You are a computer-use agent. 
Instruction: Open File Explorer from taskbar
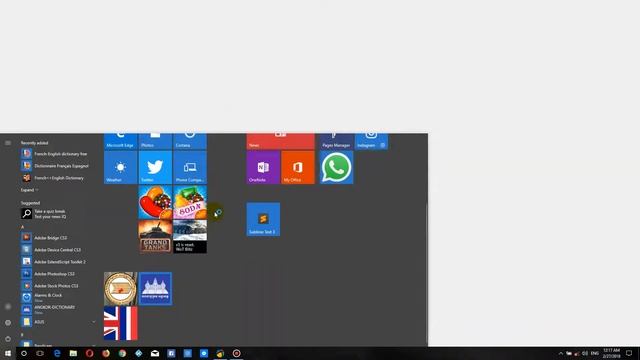point(73,353)
